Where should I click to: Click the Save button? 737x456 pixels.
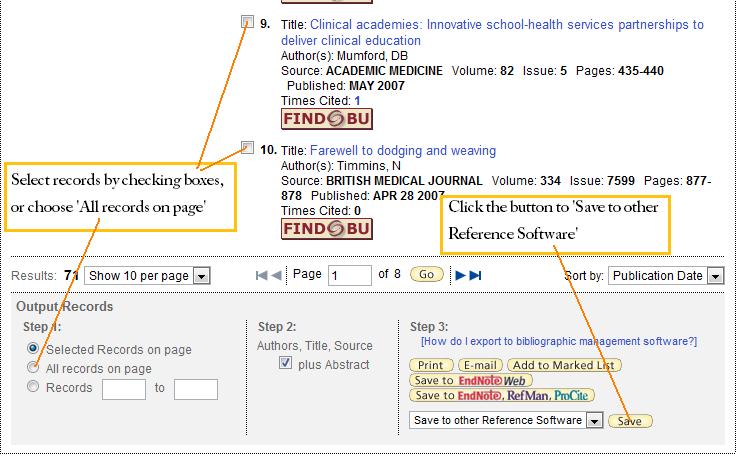click(630, 421)
